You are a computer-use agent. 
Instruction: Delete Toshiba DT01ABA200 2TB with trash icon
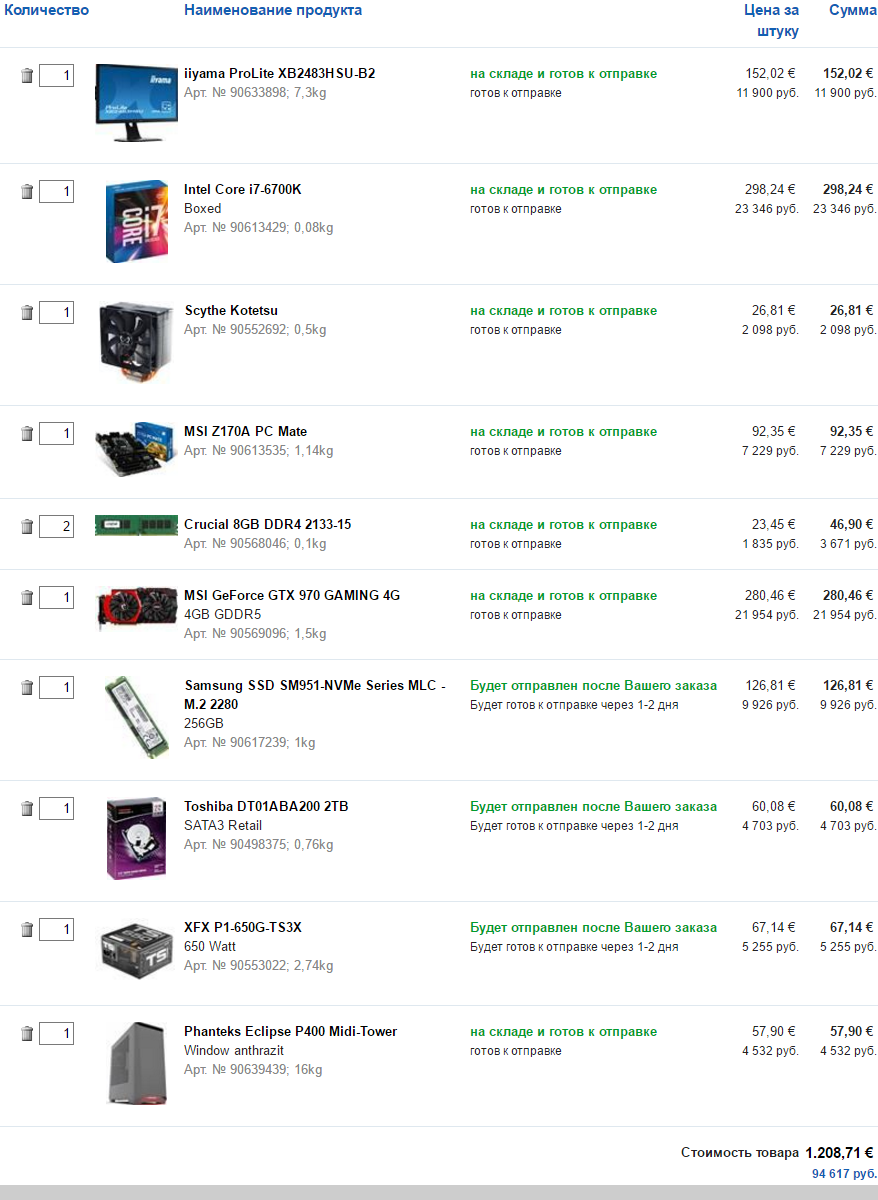(27, 808)
